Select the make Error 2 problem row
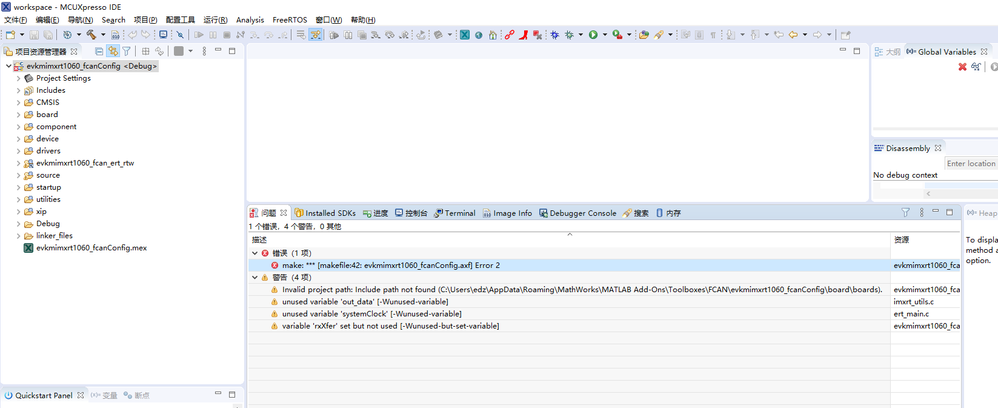 (604, 265)
